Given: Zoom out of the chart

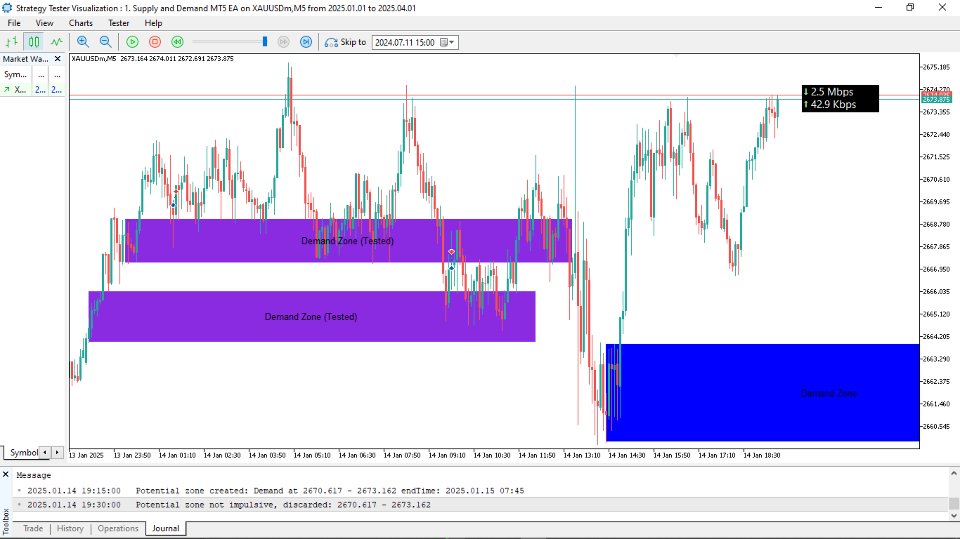Looking at the screenshot, I should click(105, 42).
